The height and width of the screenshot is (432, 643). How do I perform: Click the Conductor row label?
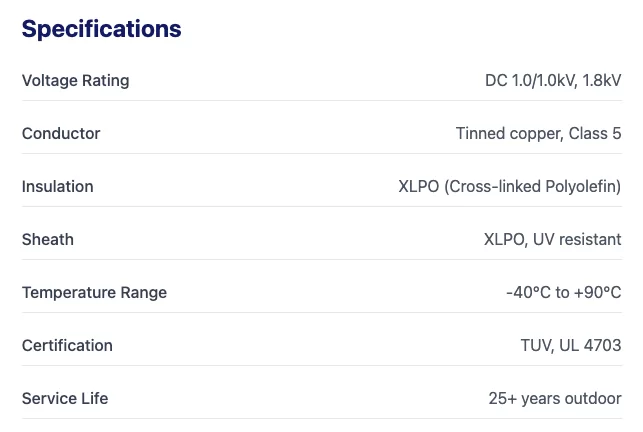click(61, 133)
